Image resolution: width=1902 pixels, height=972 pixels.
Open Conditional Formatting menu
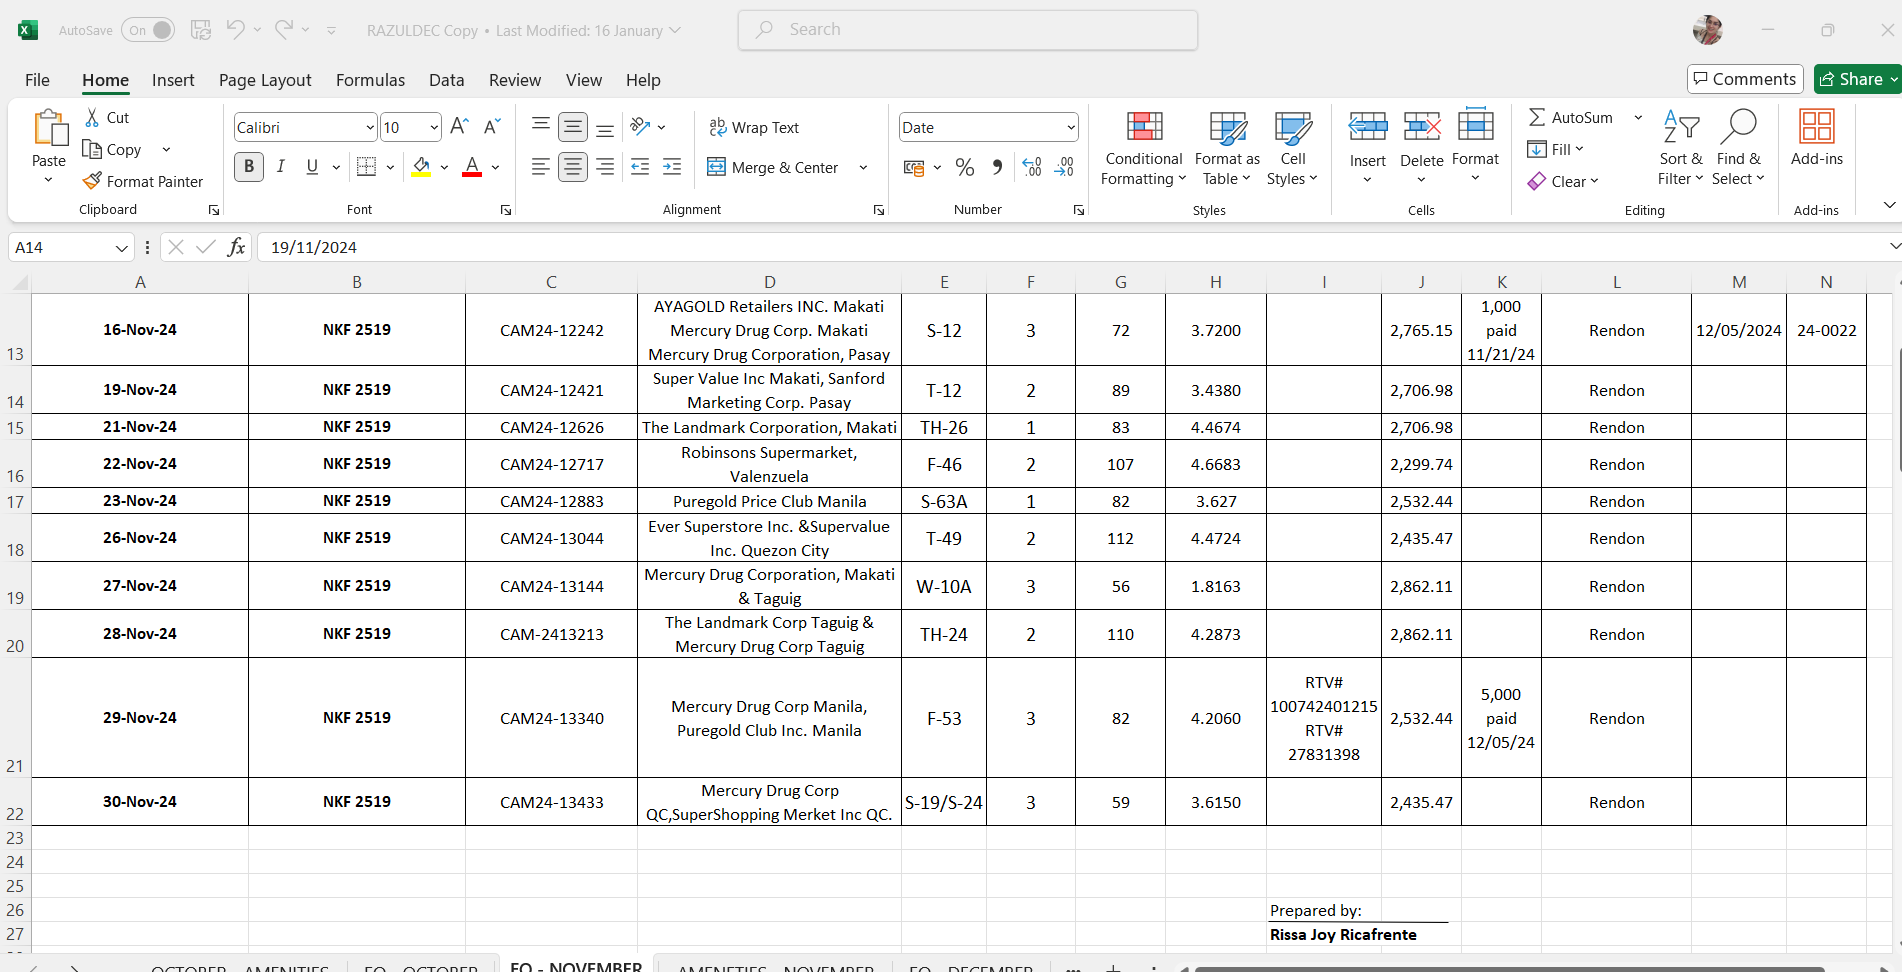pyautogui.click(x=1144, y=148)
